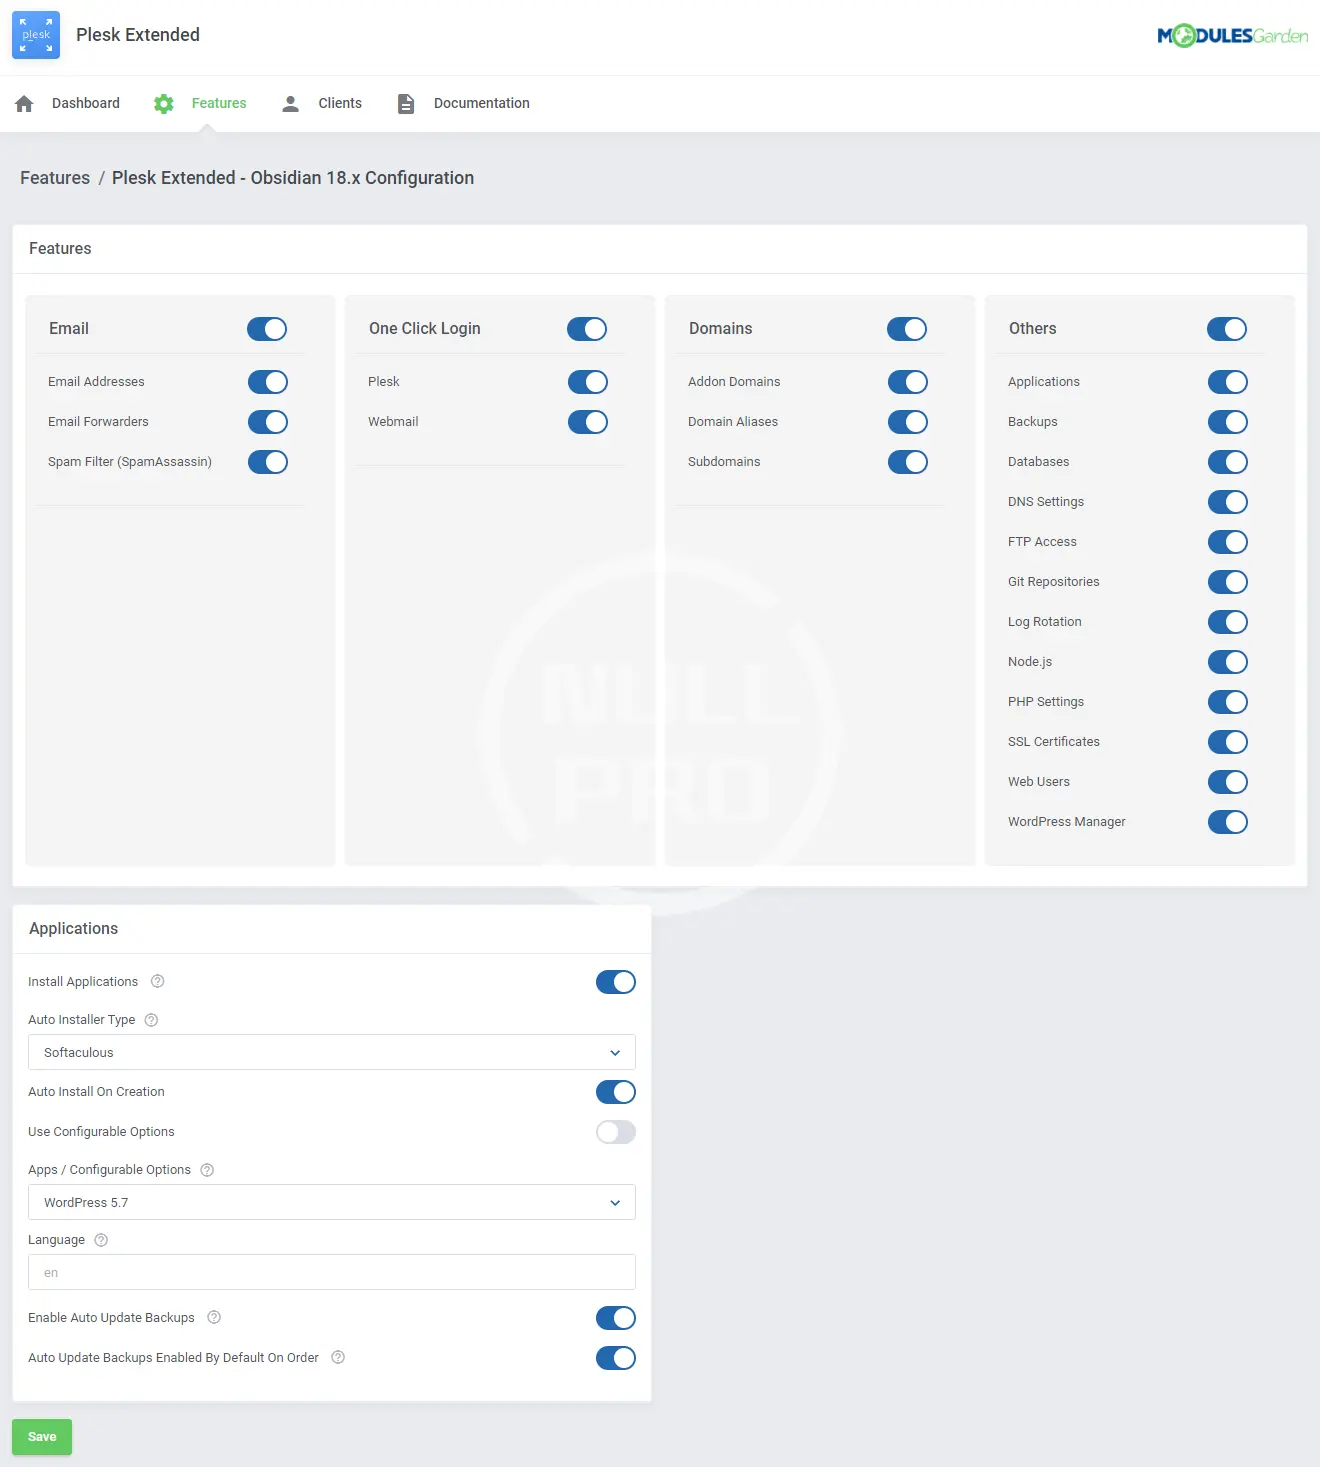Click the Dashboard home icon
Screen dimensions: 1320x1467
pyautogui.click(x=25, y=104)
